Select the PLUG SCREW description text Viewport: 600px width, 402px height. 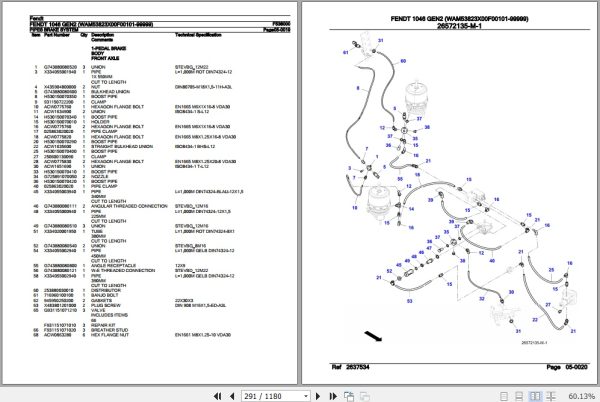coord(106,305)
